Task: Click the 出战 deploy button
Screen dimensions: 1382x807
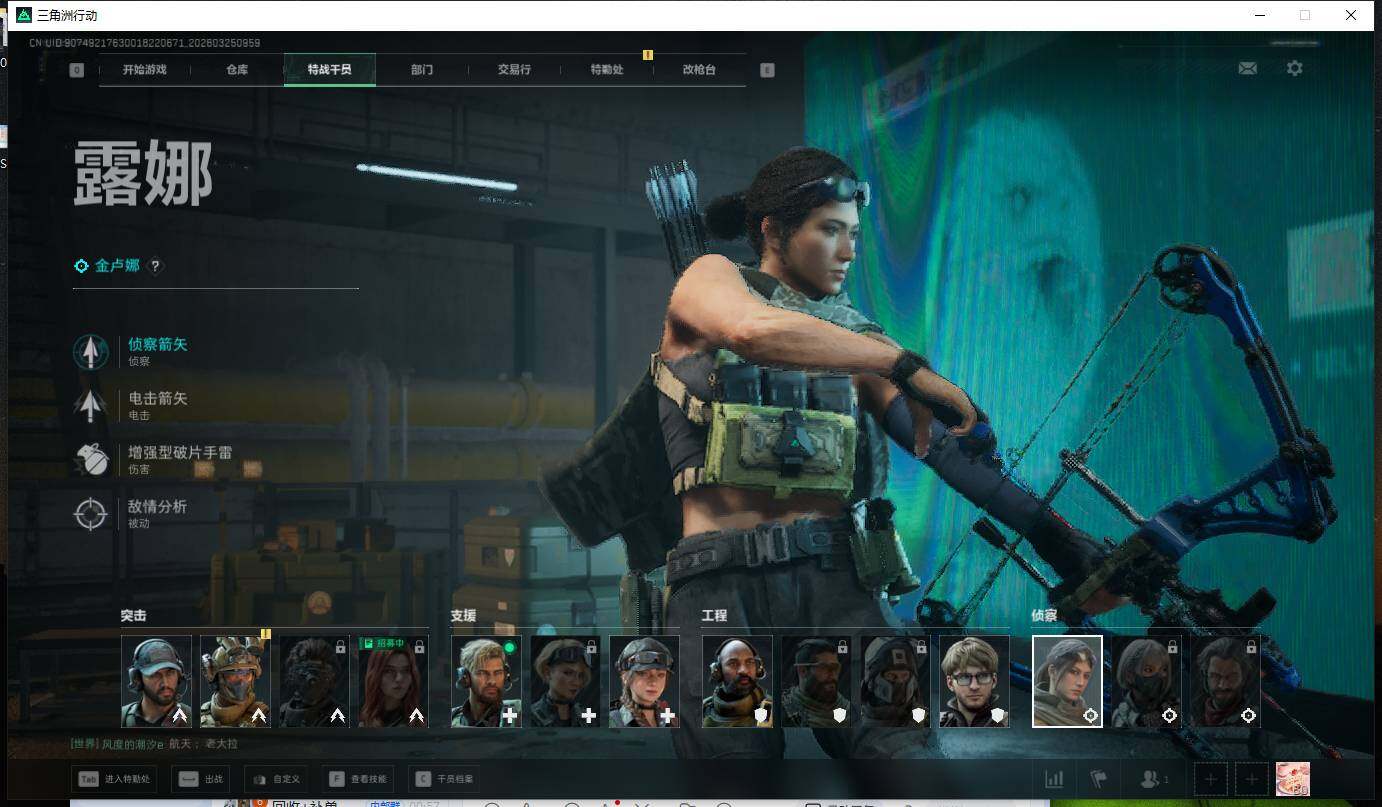Action: click(x=200, y=779)
